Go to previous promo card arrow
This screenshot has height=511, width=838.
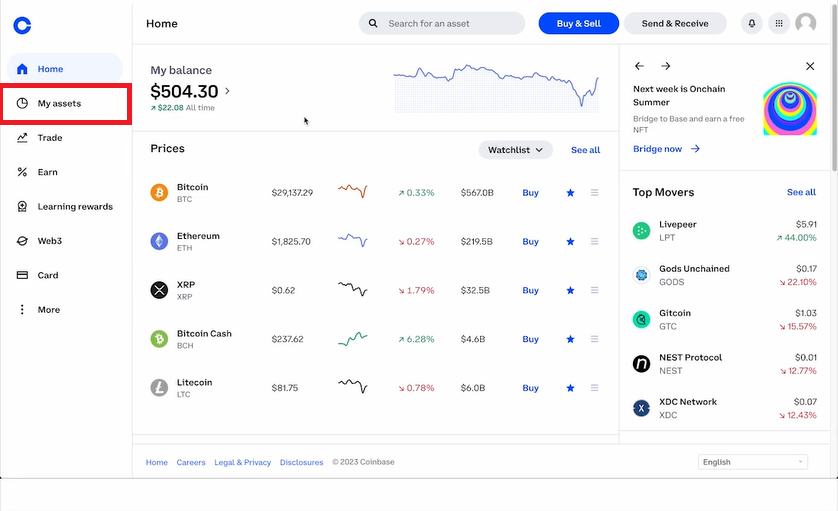click(x=639, y=66)
